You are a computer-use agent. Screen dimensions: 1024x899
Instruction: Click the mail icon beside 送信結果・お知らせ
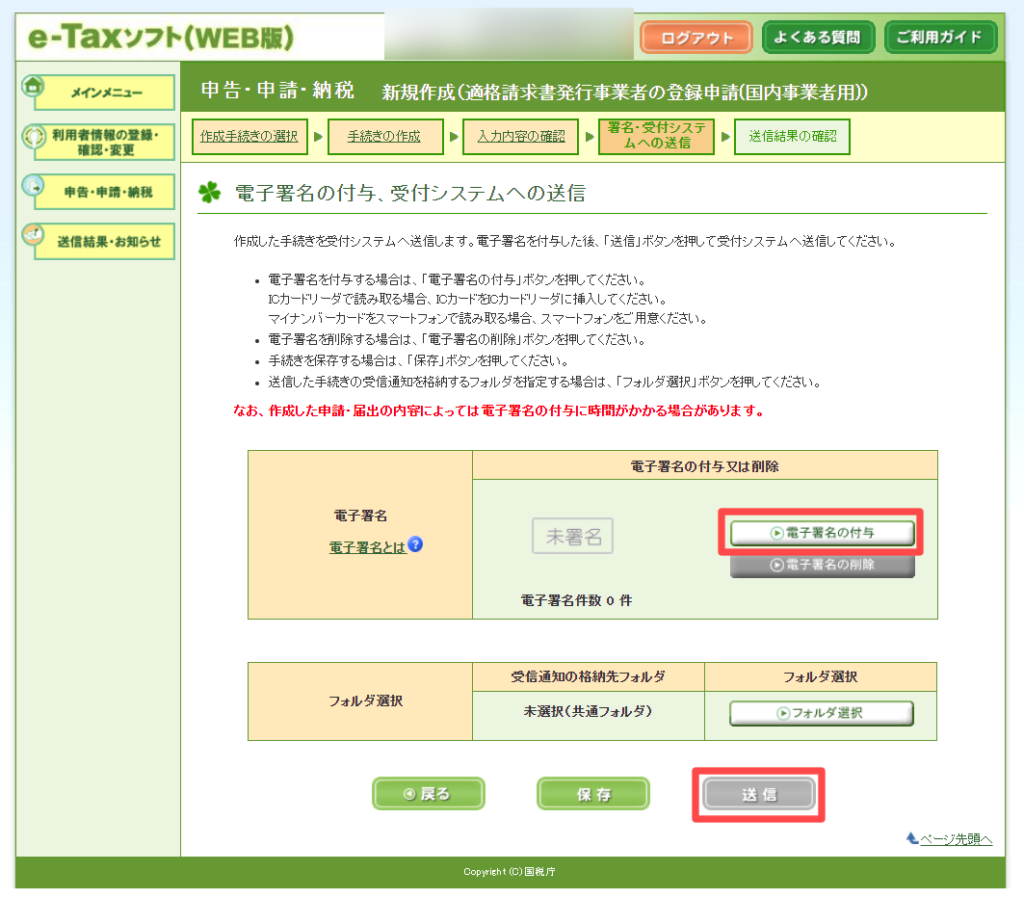(x=33, y=234)
